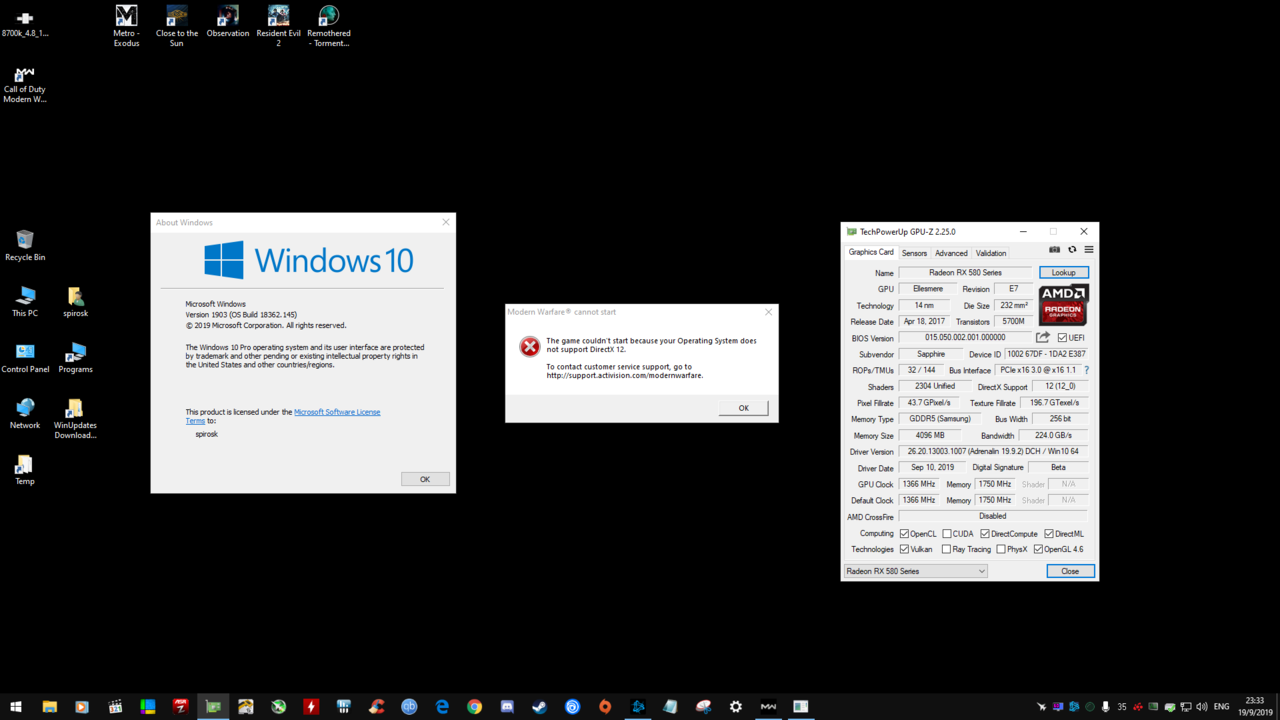
Task: Close the Modern Warfare cannot start dialog
Action: (768, 312)
